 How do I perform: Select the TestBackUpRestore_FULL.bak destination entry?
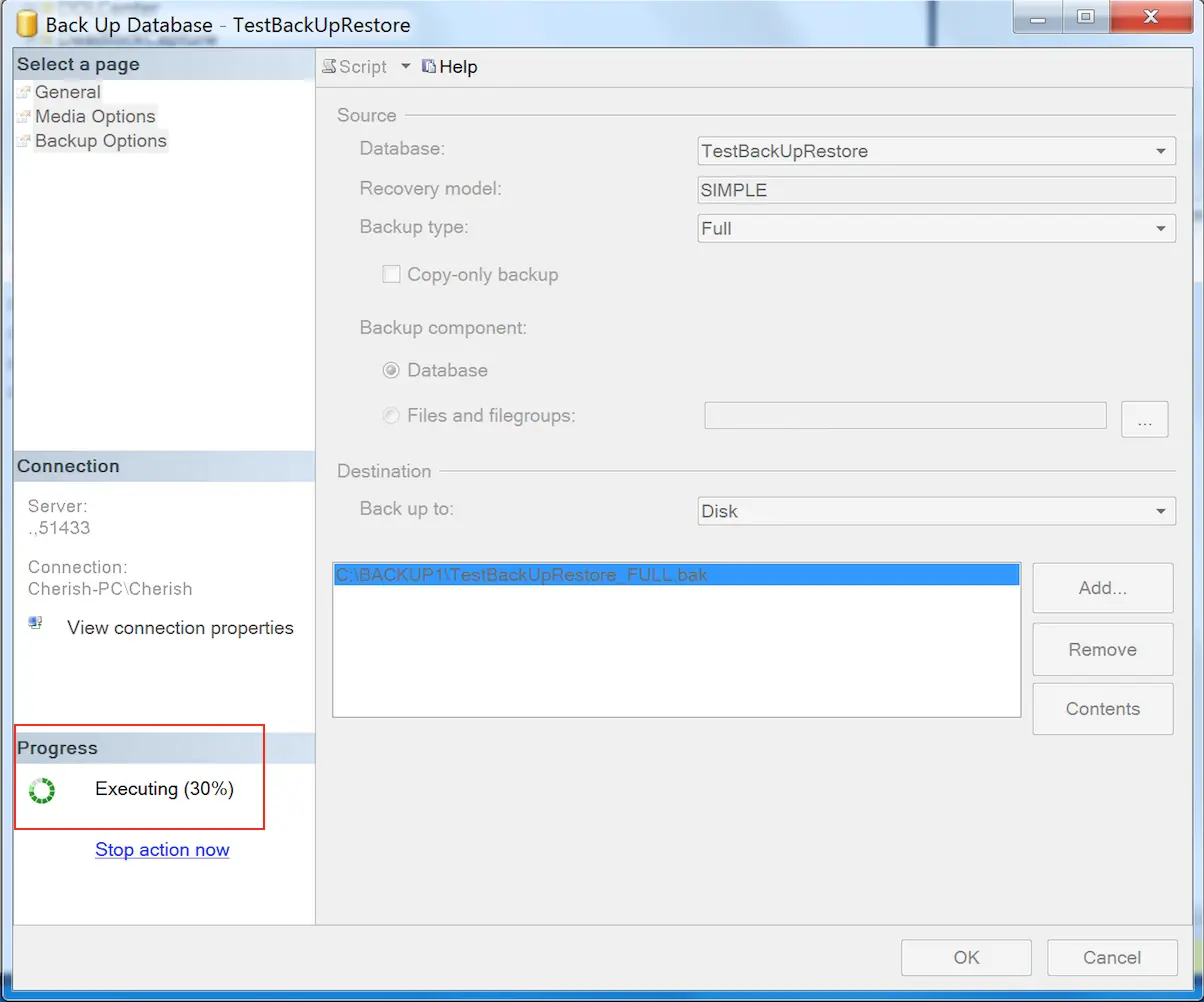click(677, 575)
